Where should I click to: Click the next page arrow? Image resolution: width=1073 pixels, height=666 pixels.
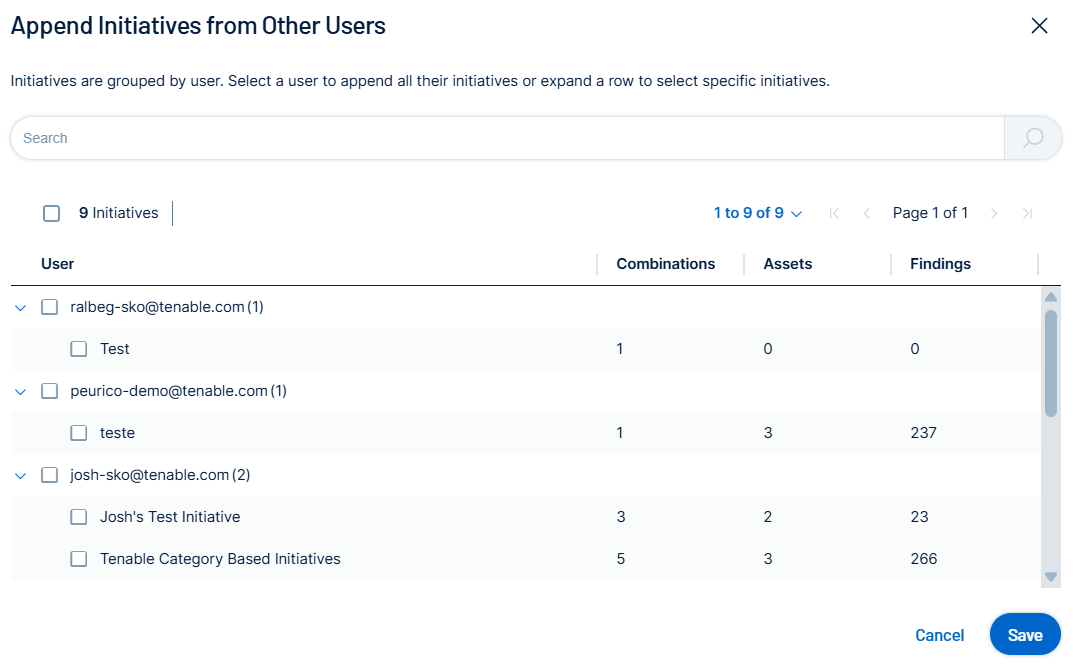[x=994, y=213]
